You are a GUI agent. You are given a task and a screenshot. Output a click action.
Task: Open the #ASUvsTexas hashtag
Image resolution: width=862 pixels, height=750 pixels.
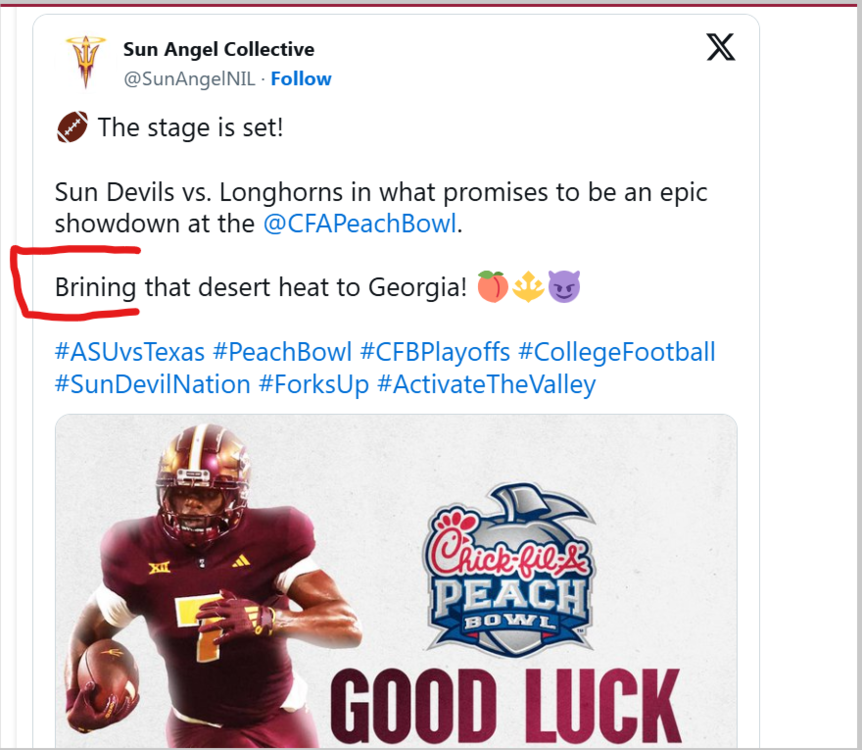pyautogui.click(x=130, y=352)
